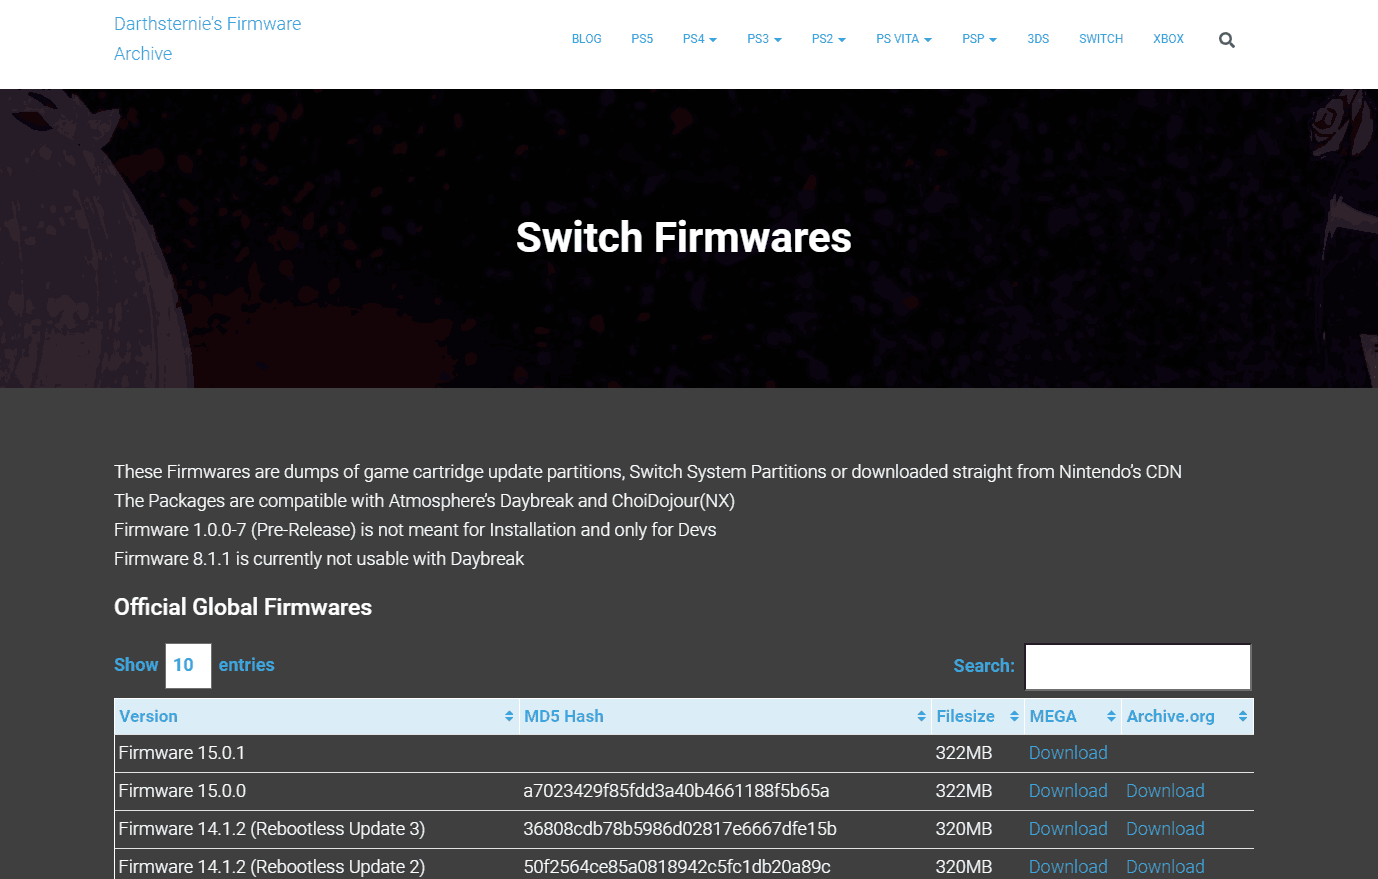1378x879 pixels.
Task: Select hash a7023429f85fdd3a40b4661188f5b65a
Action: [x=676, y=791]
